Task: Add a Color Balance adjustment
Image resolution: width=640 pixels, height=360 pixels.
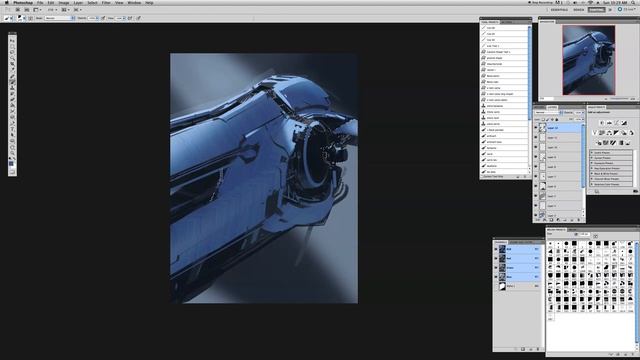Action: [x=609, y=133]
